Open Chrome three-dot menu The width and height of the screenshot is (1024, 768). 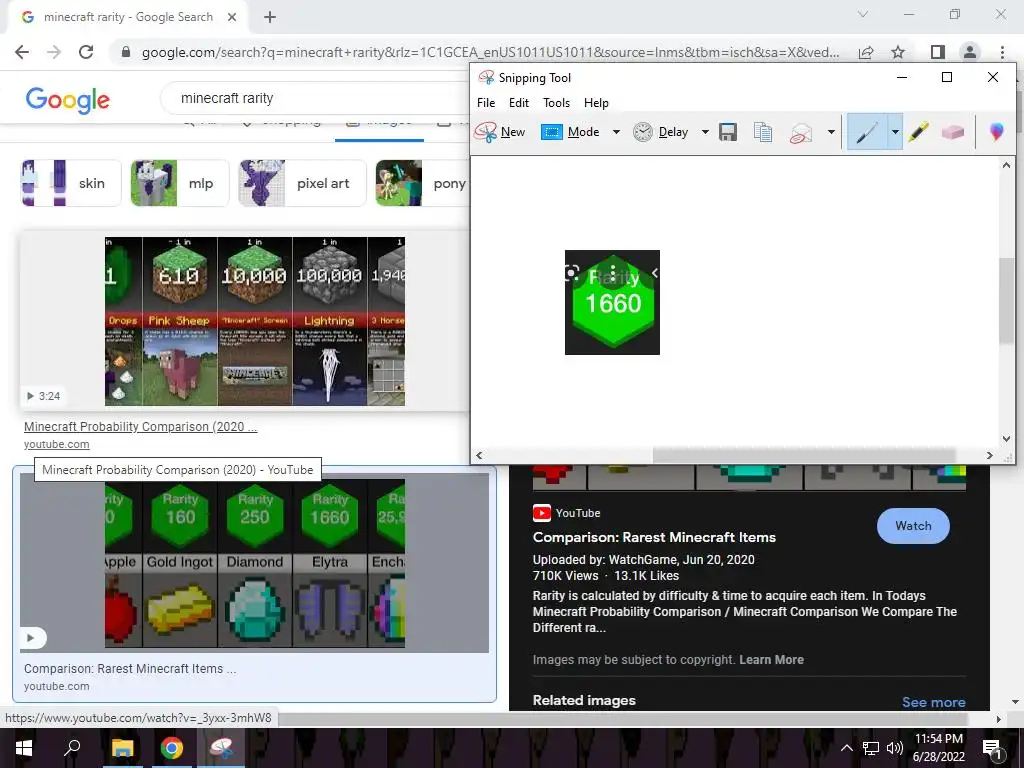[x=1002, y=52]
